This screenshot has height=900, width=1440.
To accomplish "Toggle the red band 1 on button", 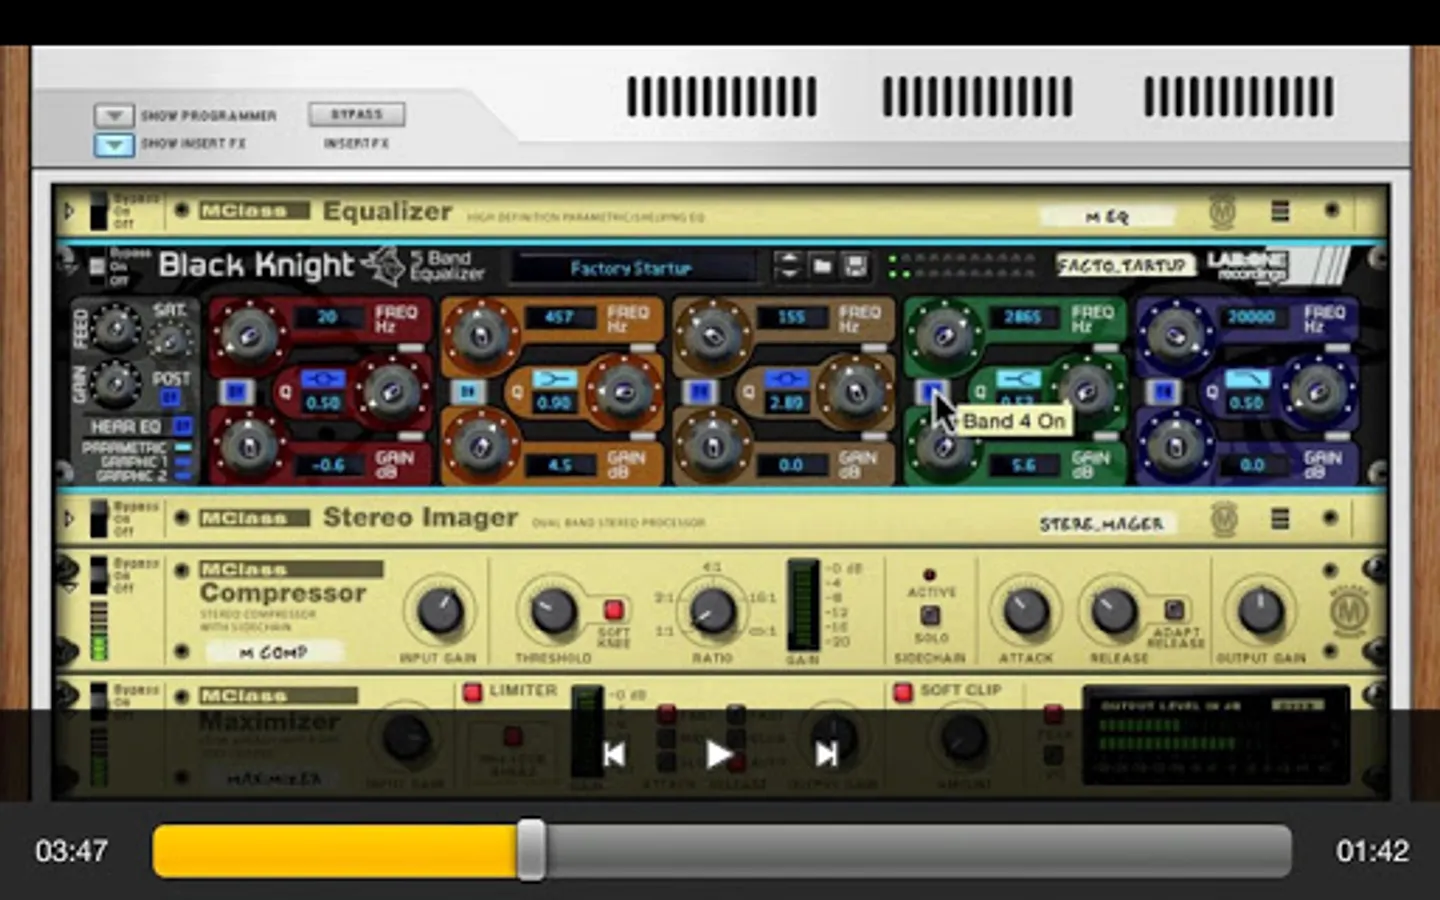I will tap(236, 392).
